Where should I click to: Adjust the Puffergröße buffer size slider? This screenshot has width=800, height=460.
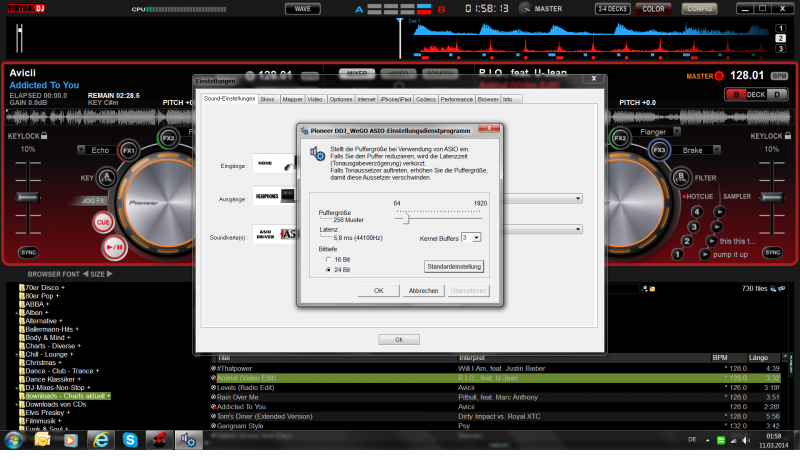[407, 219]
